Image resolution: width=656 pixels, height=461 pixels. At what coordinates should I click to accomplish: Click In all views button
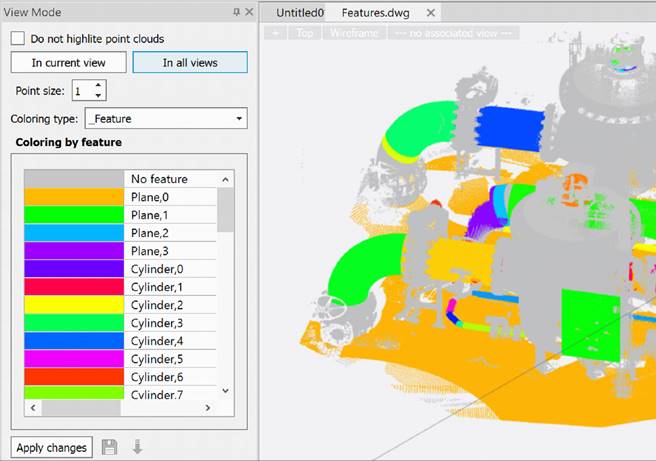pyautogui.click(x=190, y=63)
